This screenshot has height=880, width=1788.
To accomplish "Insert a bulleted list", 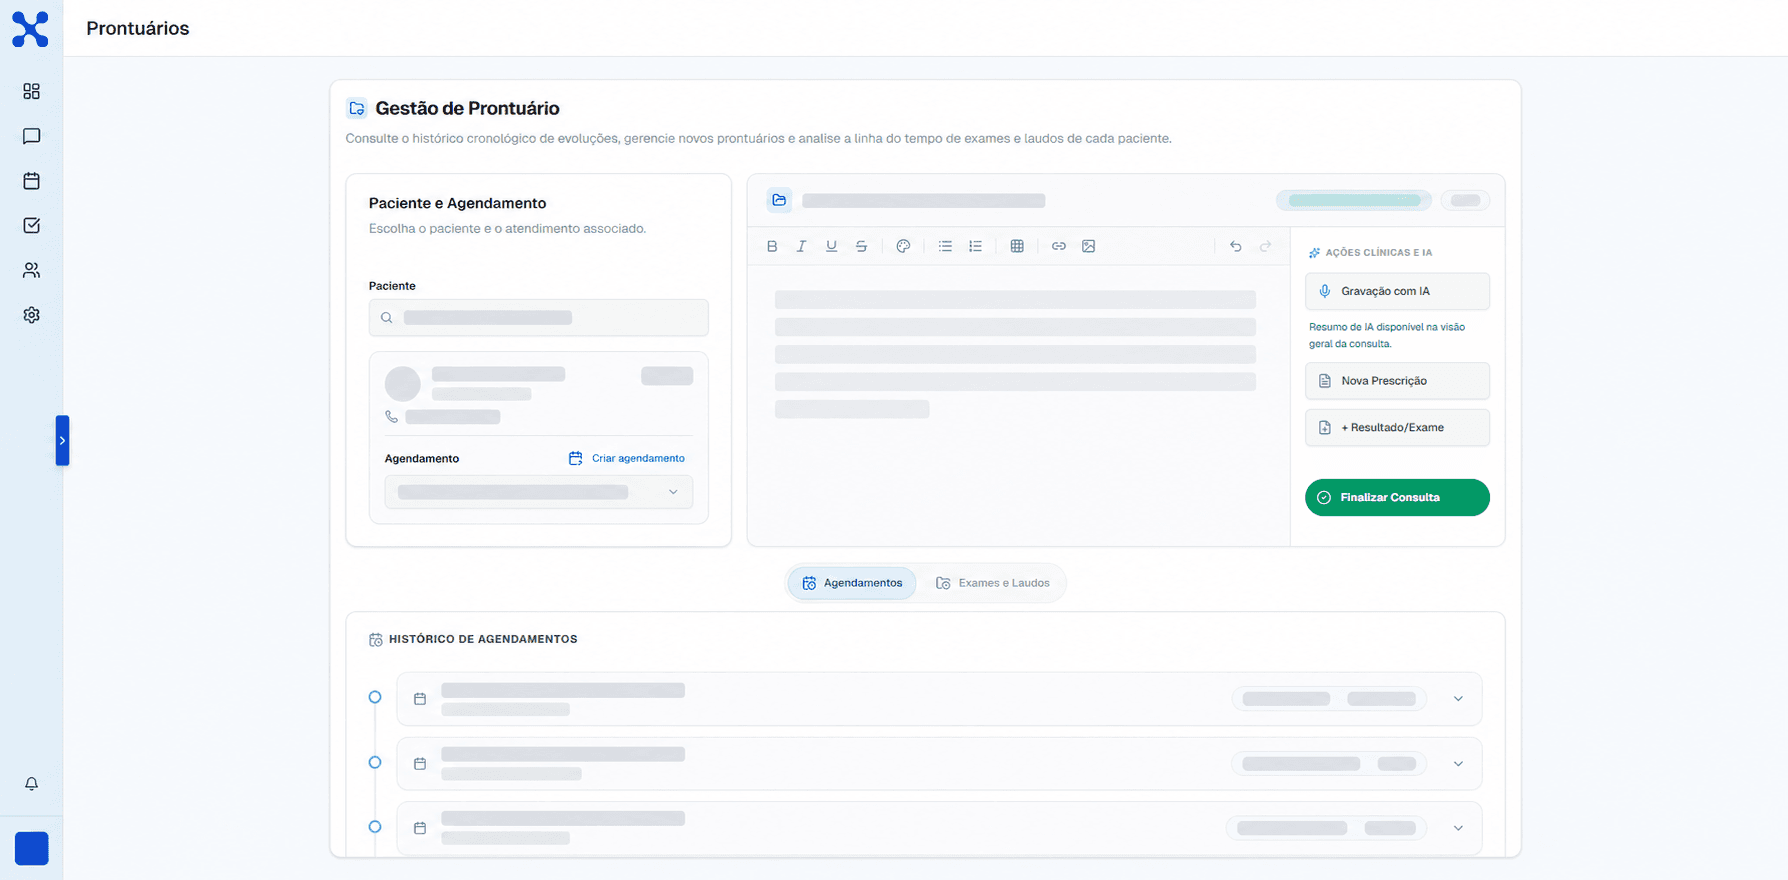I will (945, 246).
